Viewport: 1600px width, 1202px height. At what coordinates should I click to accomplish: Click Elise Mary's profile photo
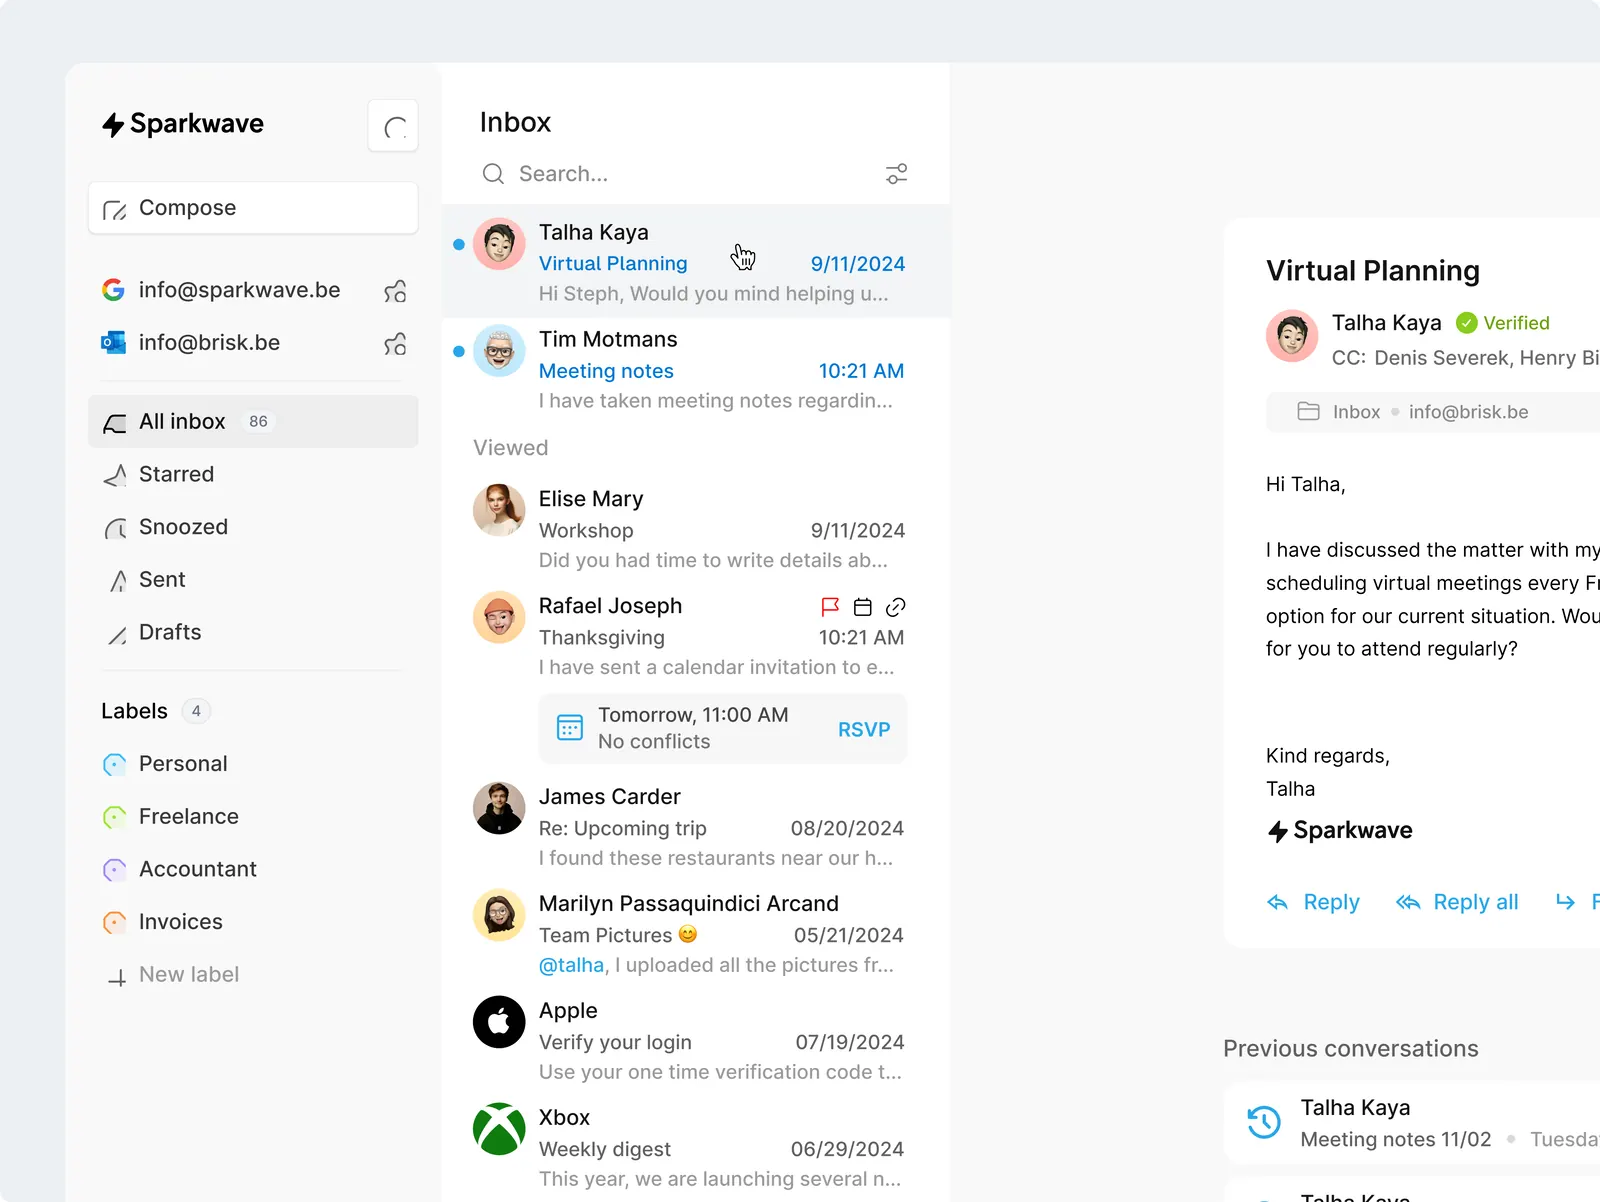pyautogui.click(x=499, y=510)
